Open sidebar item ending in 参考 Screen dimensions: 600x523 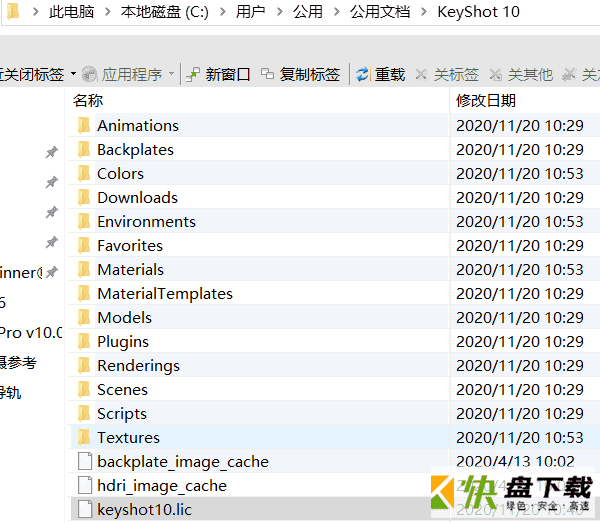coord(18,362)
